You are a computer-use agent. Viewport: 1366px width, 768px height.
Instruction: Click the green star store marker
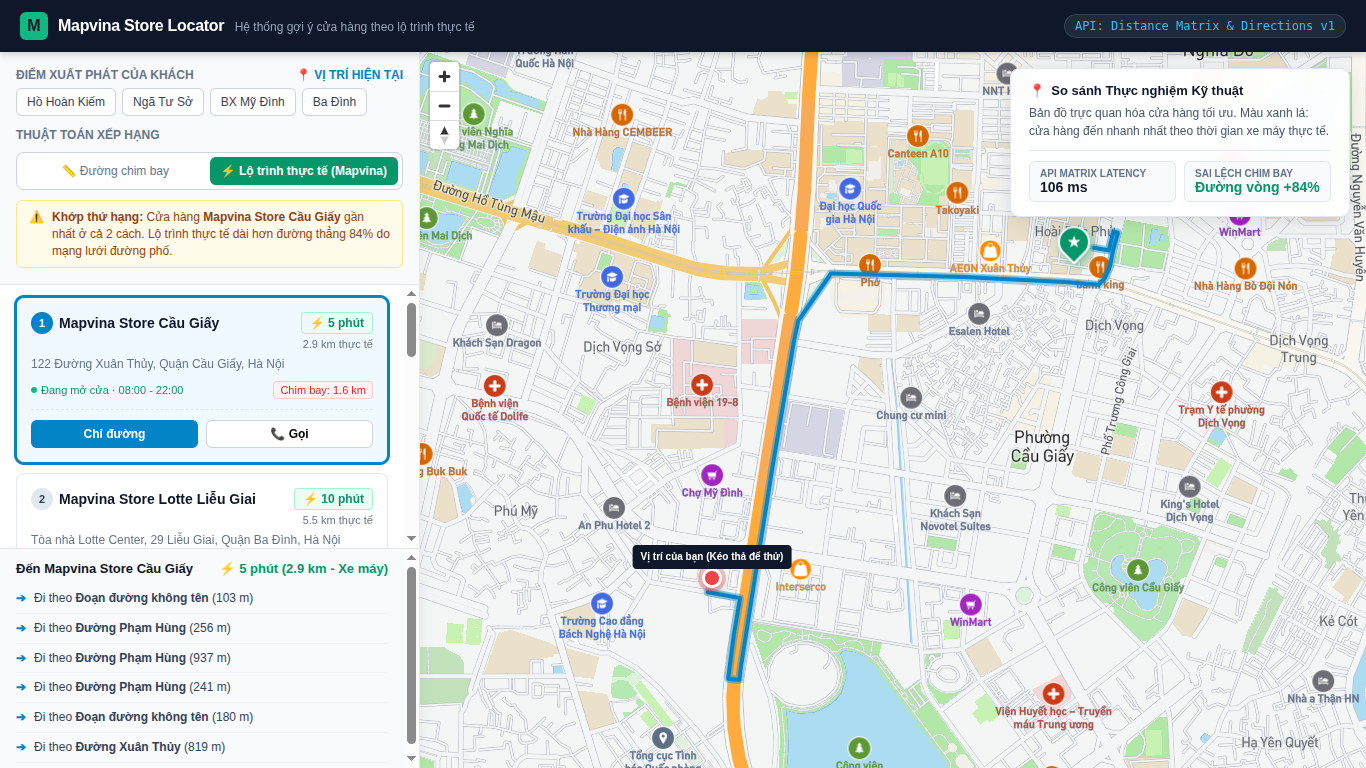click(1073, 243)
